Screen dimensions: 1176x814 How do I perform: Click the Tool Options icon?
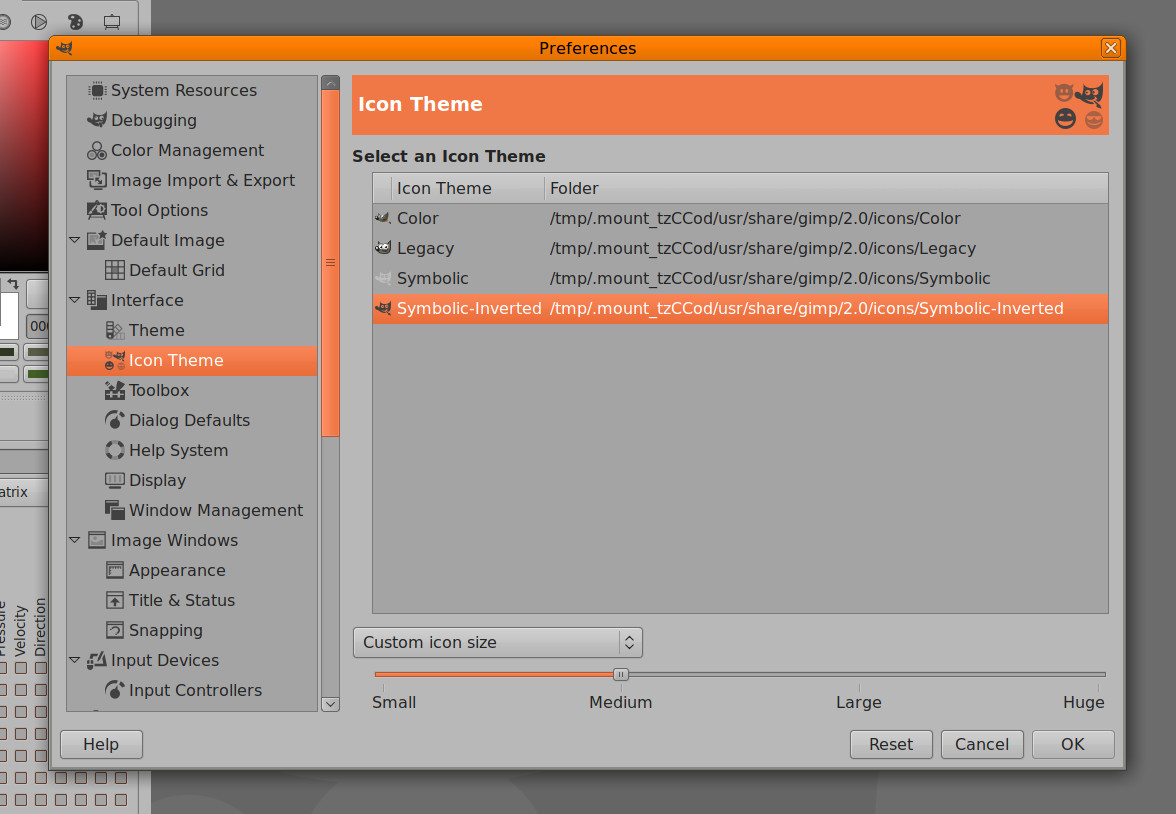tap(97, 210)
